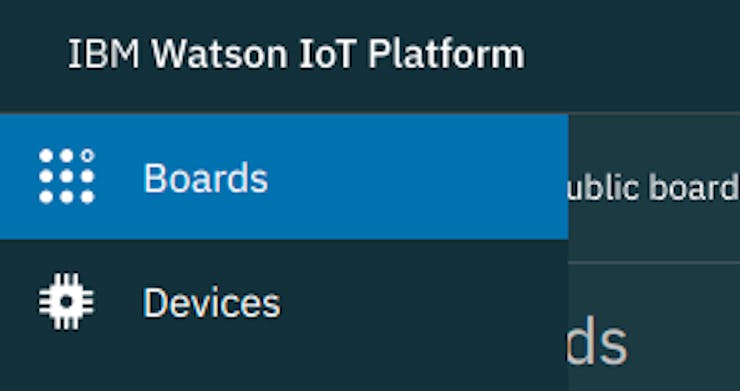Select the word Watson in the header
The image size is (740, 391).
point(219,54)
